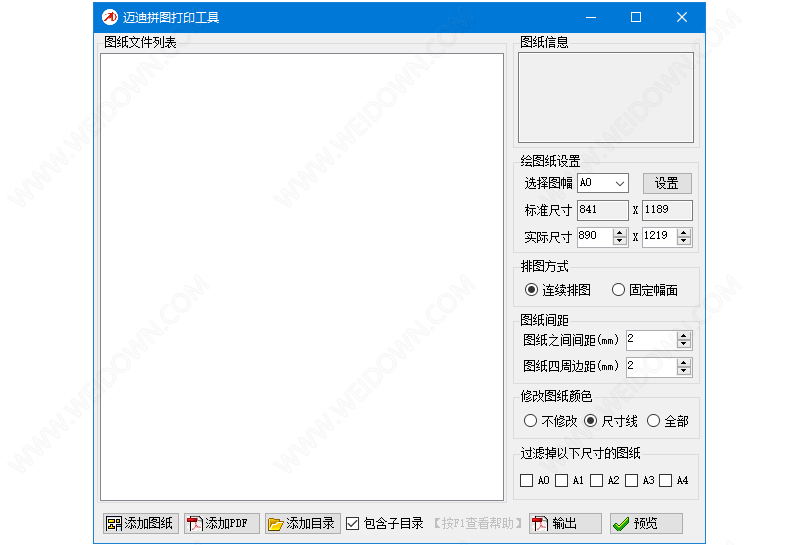
Task: Increase the 实际尺寸 height 1219 spinner
Action: (684, 233)
